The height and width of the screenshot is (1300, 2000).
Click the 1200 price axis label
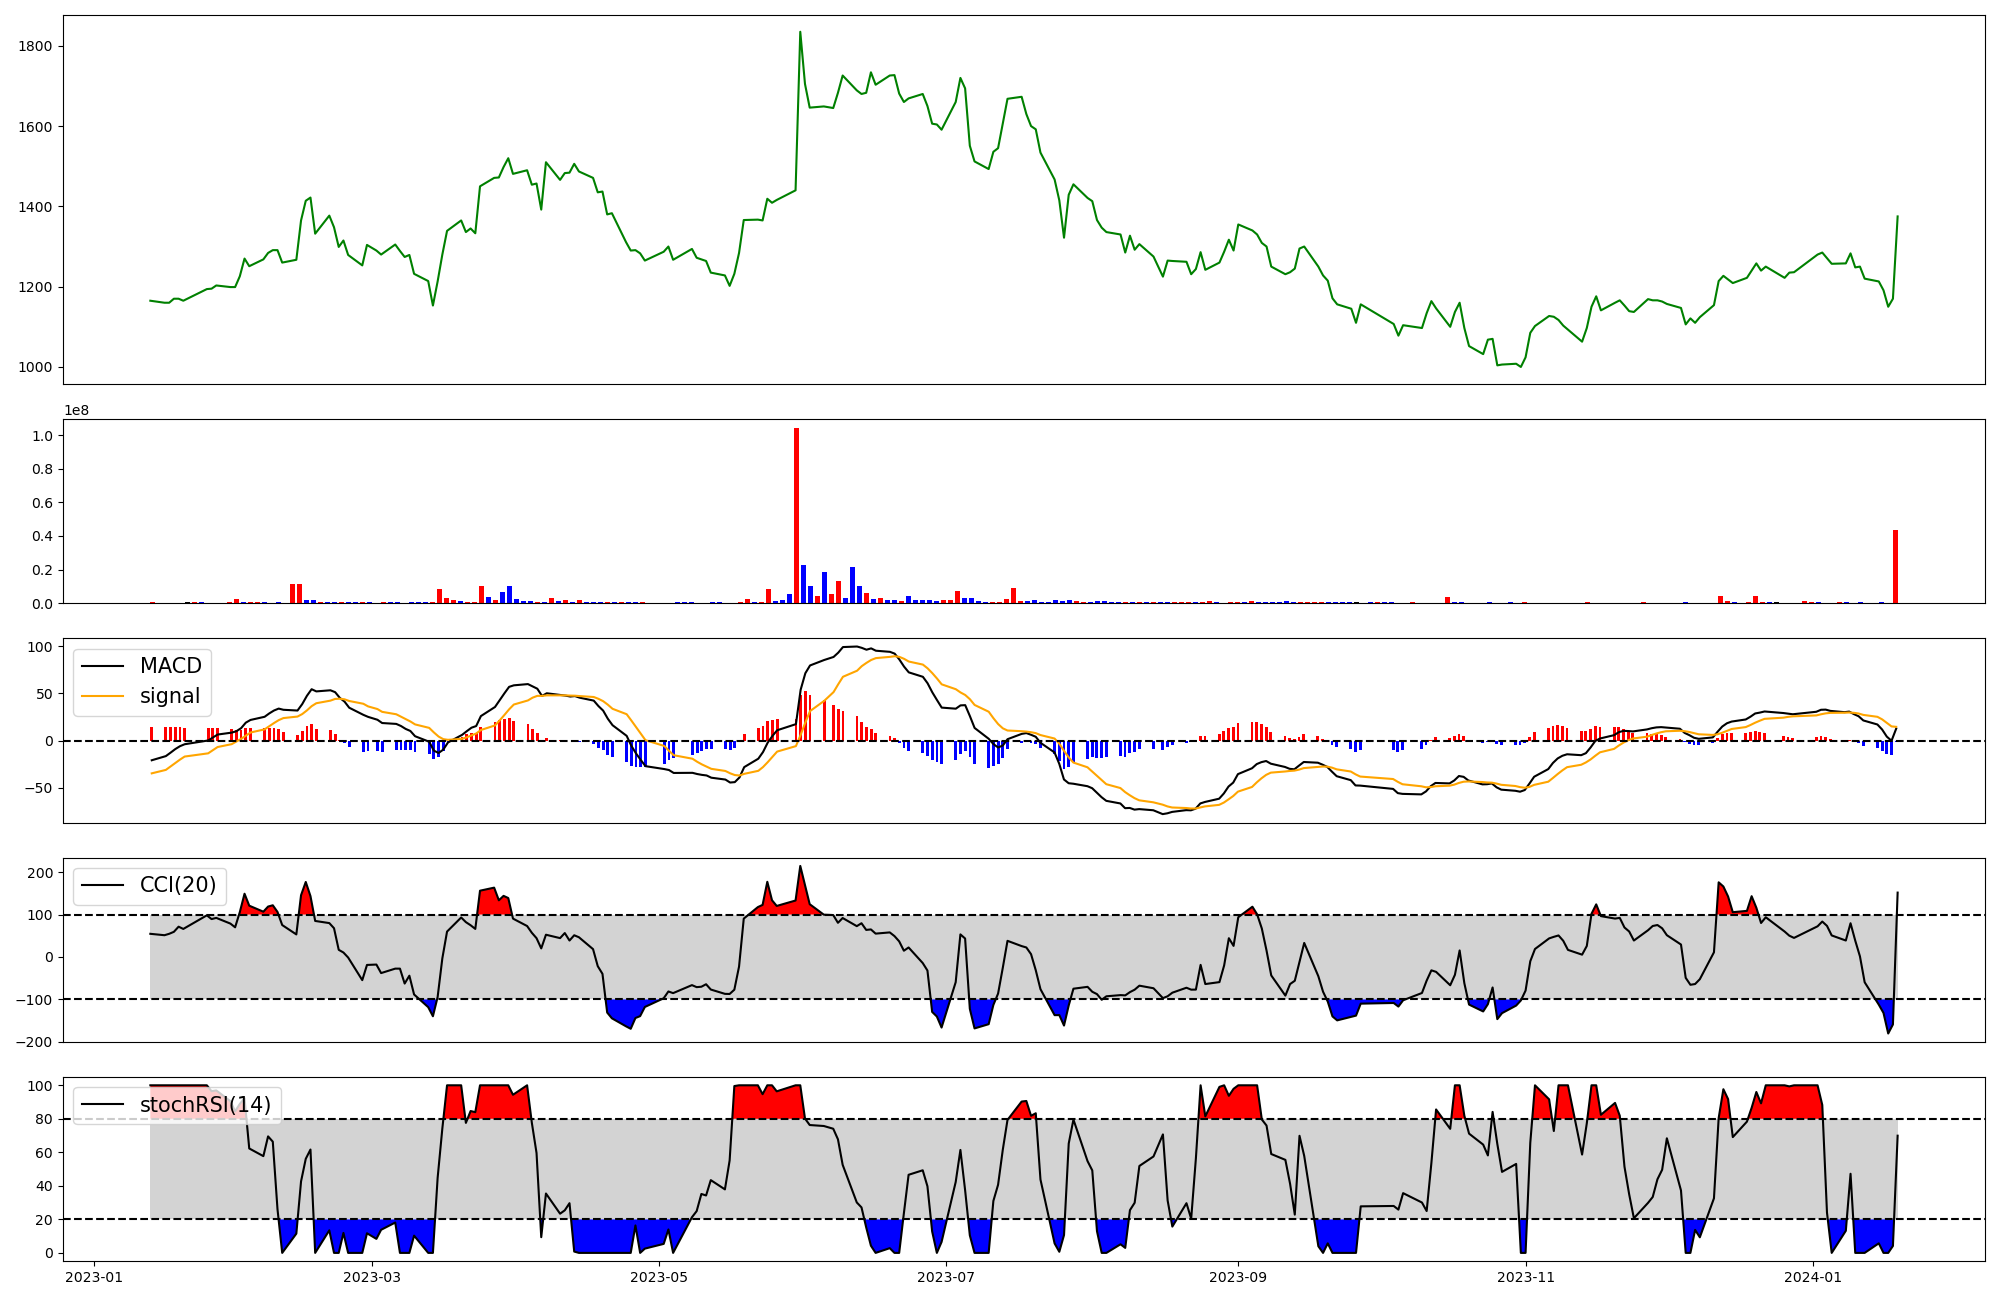pos(36,287)
